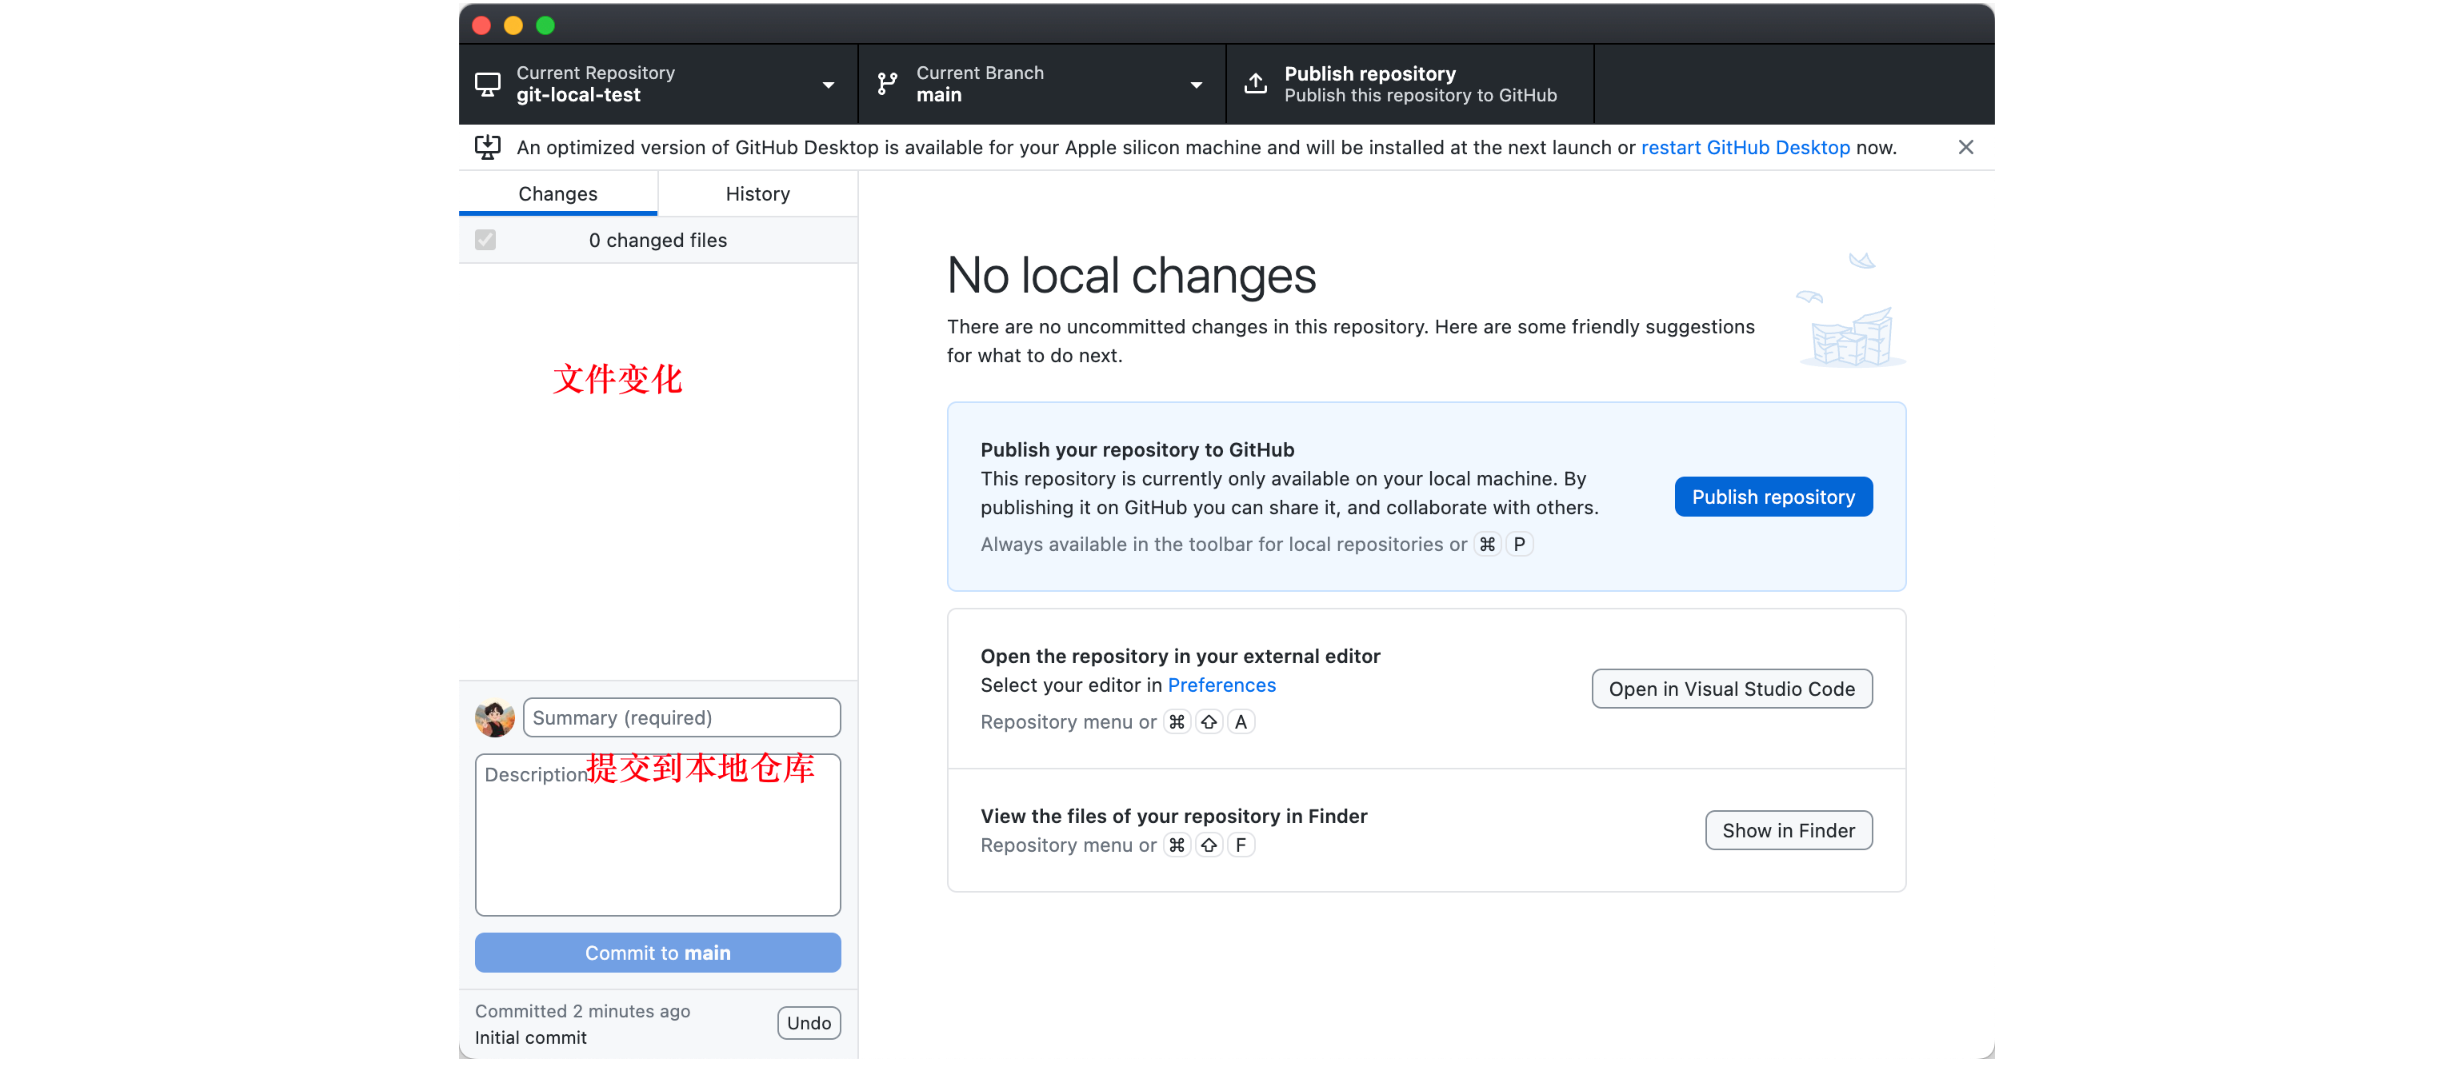The image size is (2462, 1072).
Task: Click restart GitHub Desktop link
Action: pyautogui.click(x=1745, y=147)
